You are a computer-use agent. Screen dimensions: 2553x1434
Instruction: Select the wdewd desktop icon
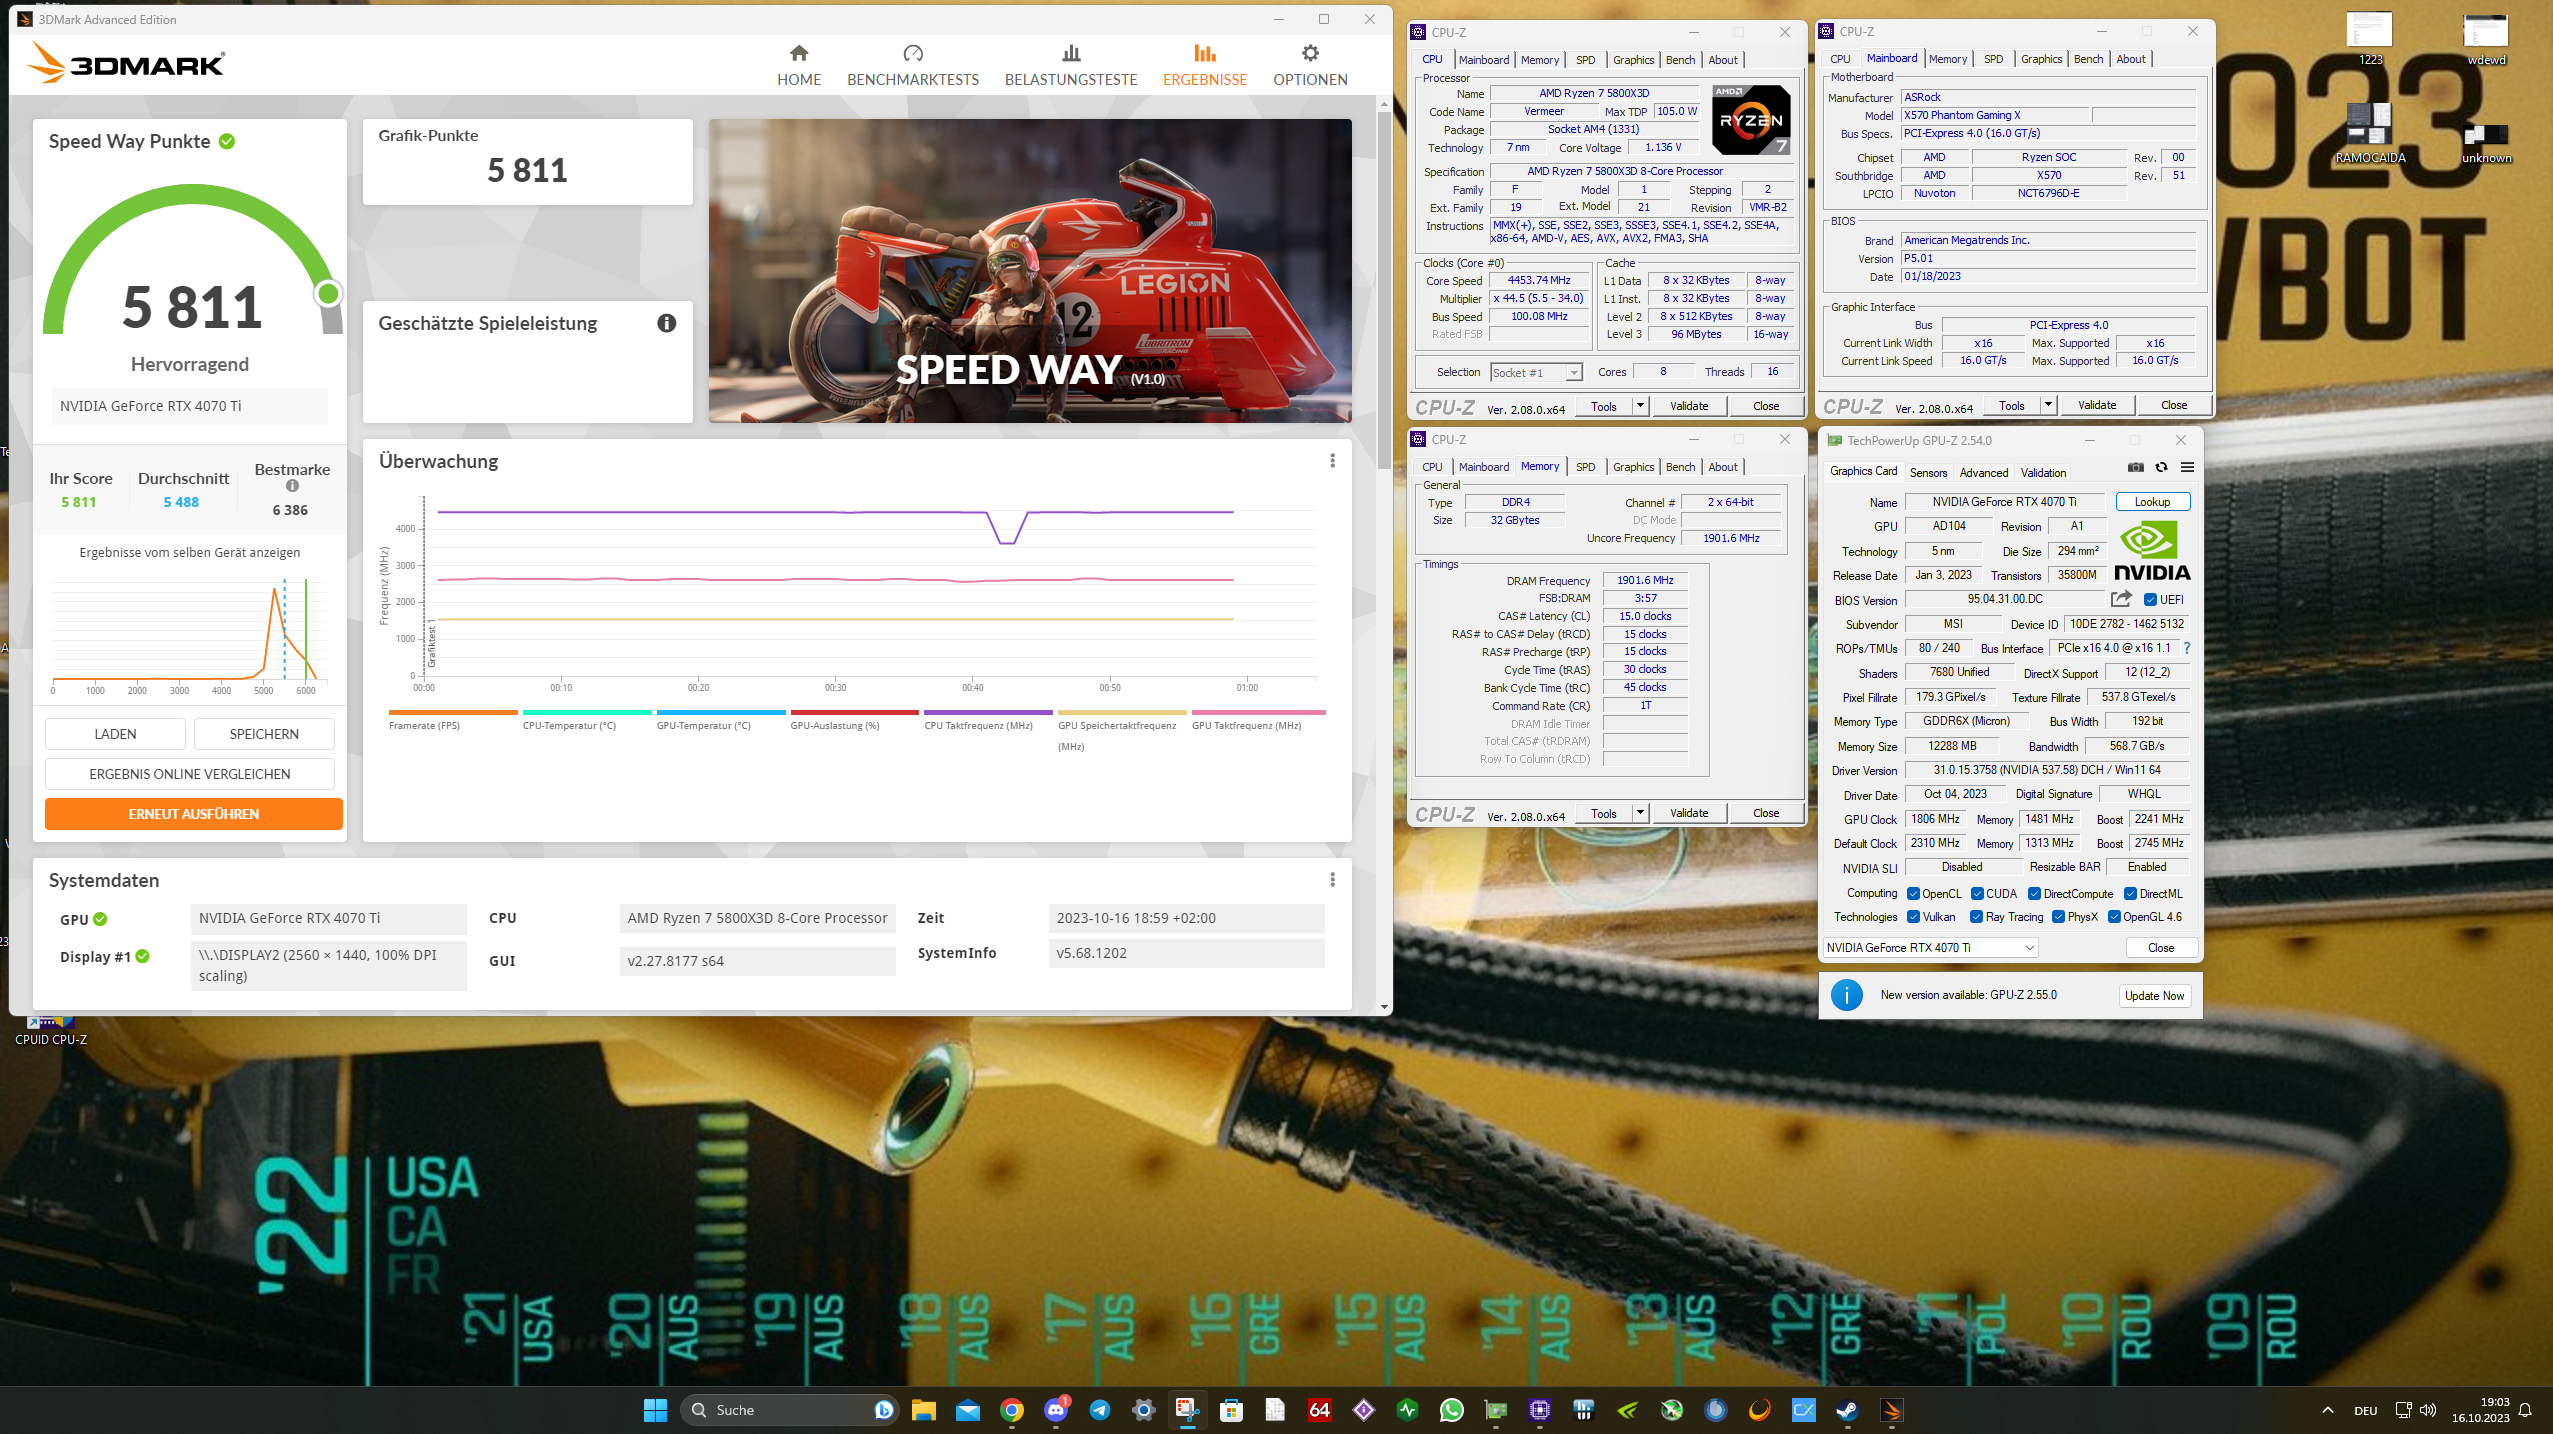2485,40
